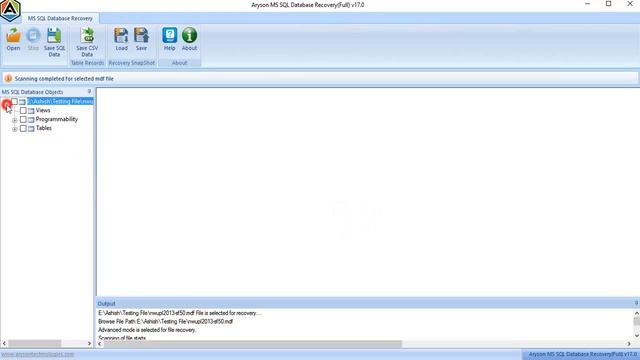Viewport: 640px width, 360px height.
Task: Minimize the Aryson application window
Action: pyautogui.click(x=587, y=4)
